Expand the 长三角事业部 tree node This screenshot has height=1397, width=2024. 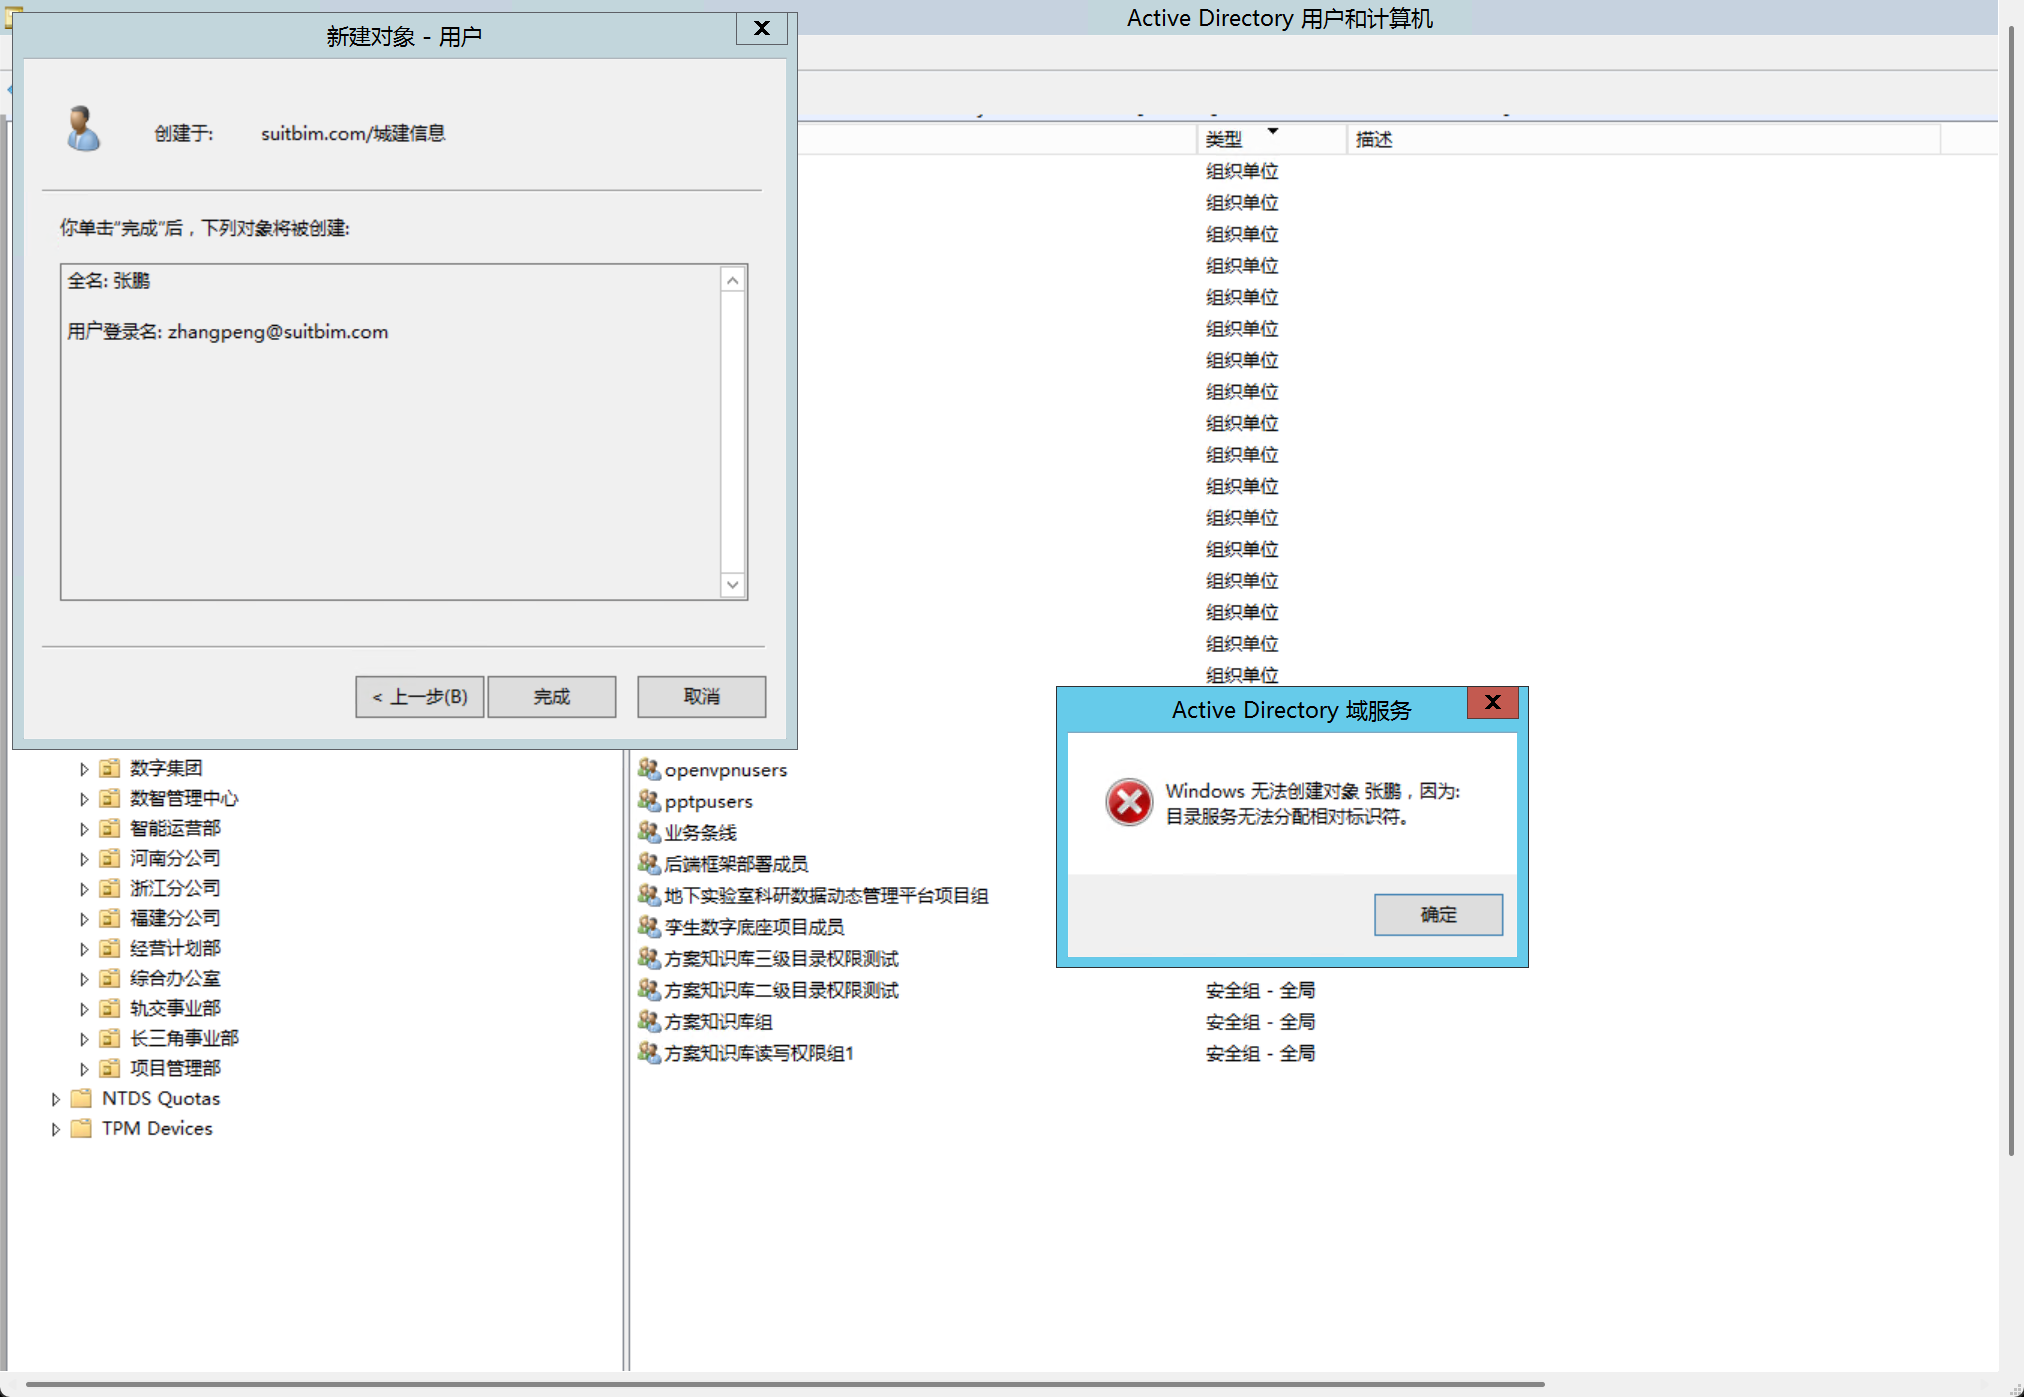(x=84, y=1039)
